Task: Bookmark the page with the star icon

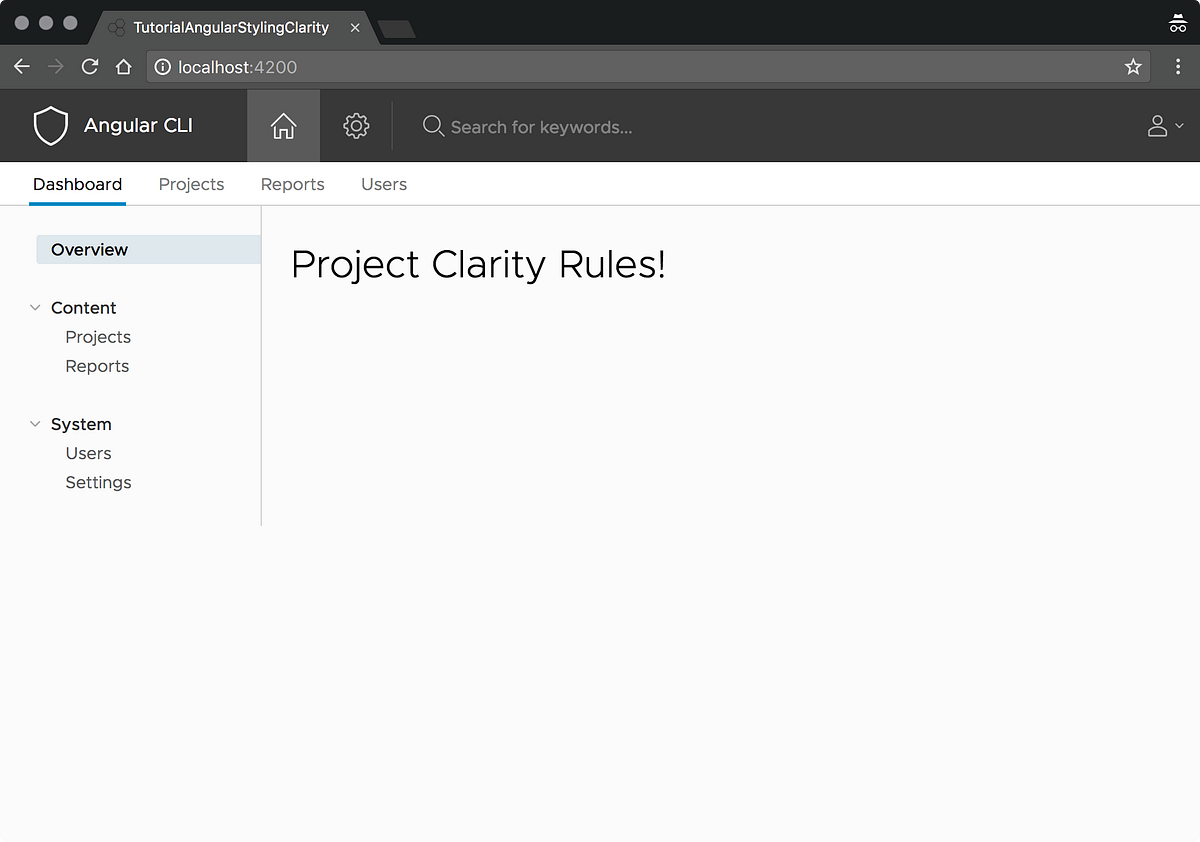Action: tap(1133, 67)
